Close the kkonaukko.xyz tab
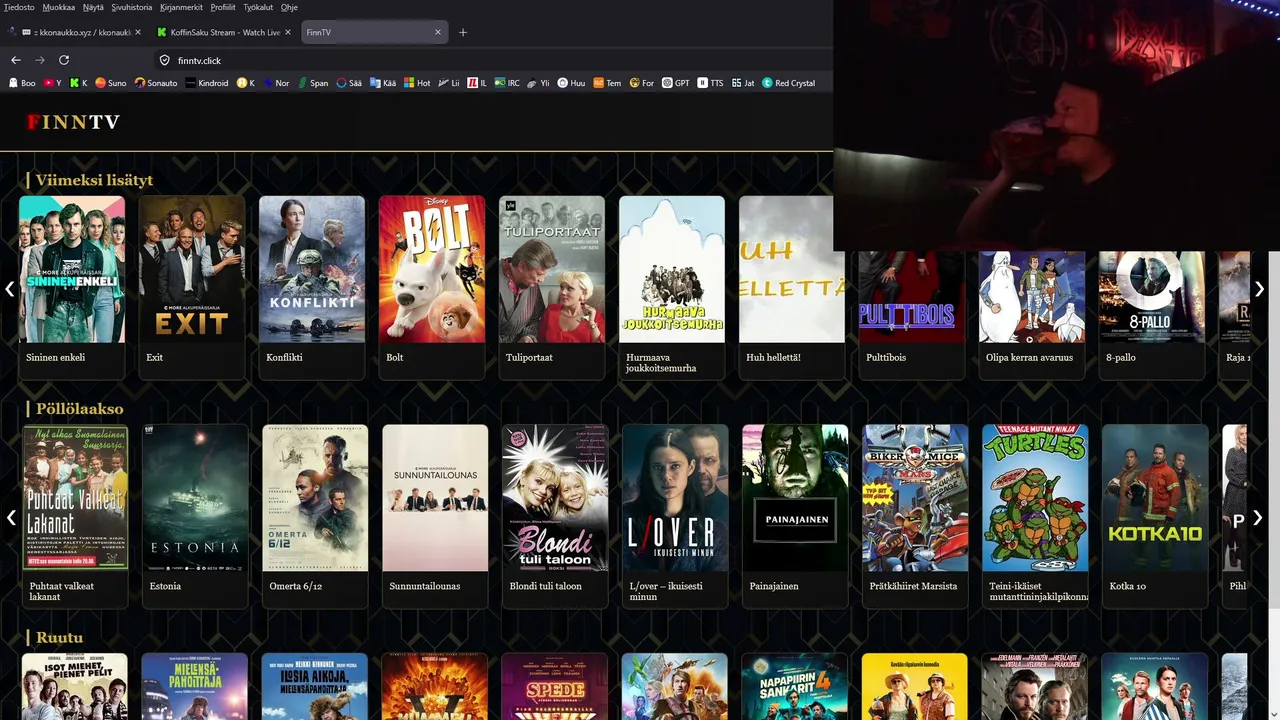The height and width of the screenshot is (720, 1280). pos(138,32)
